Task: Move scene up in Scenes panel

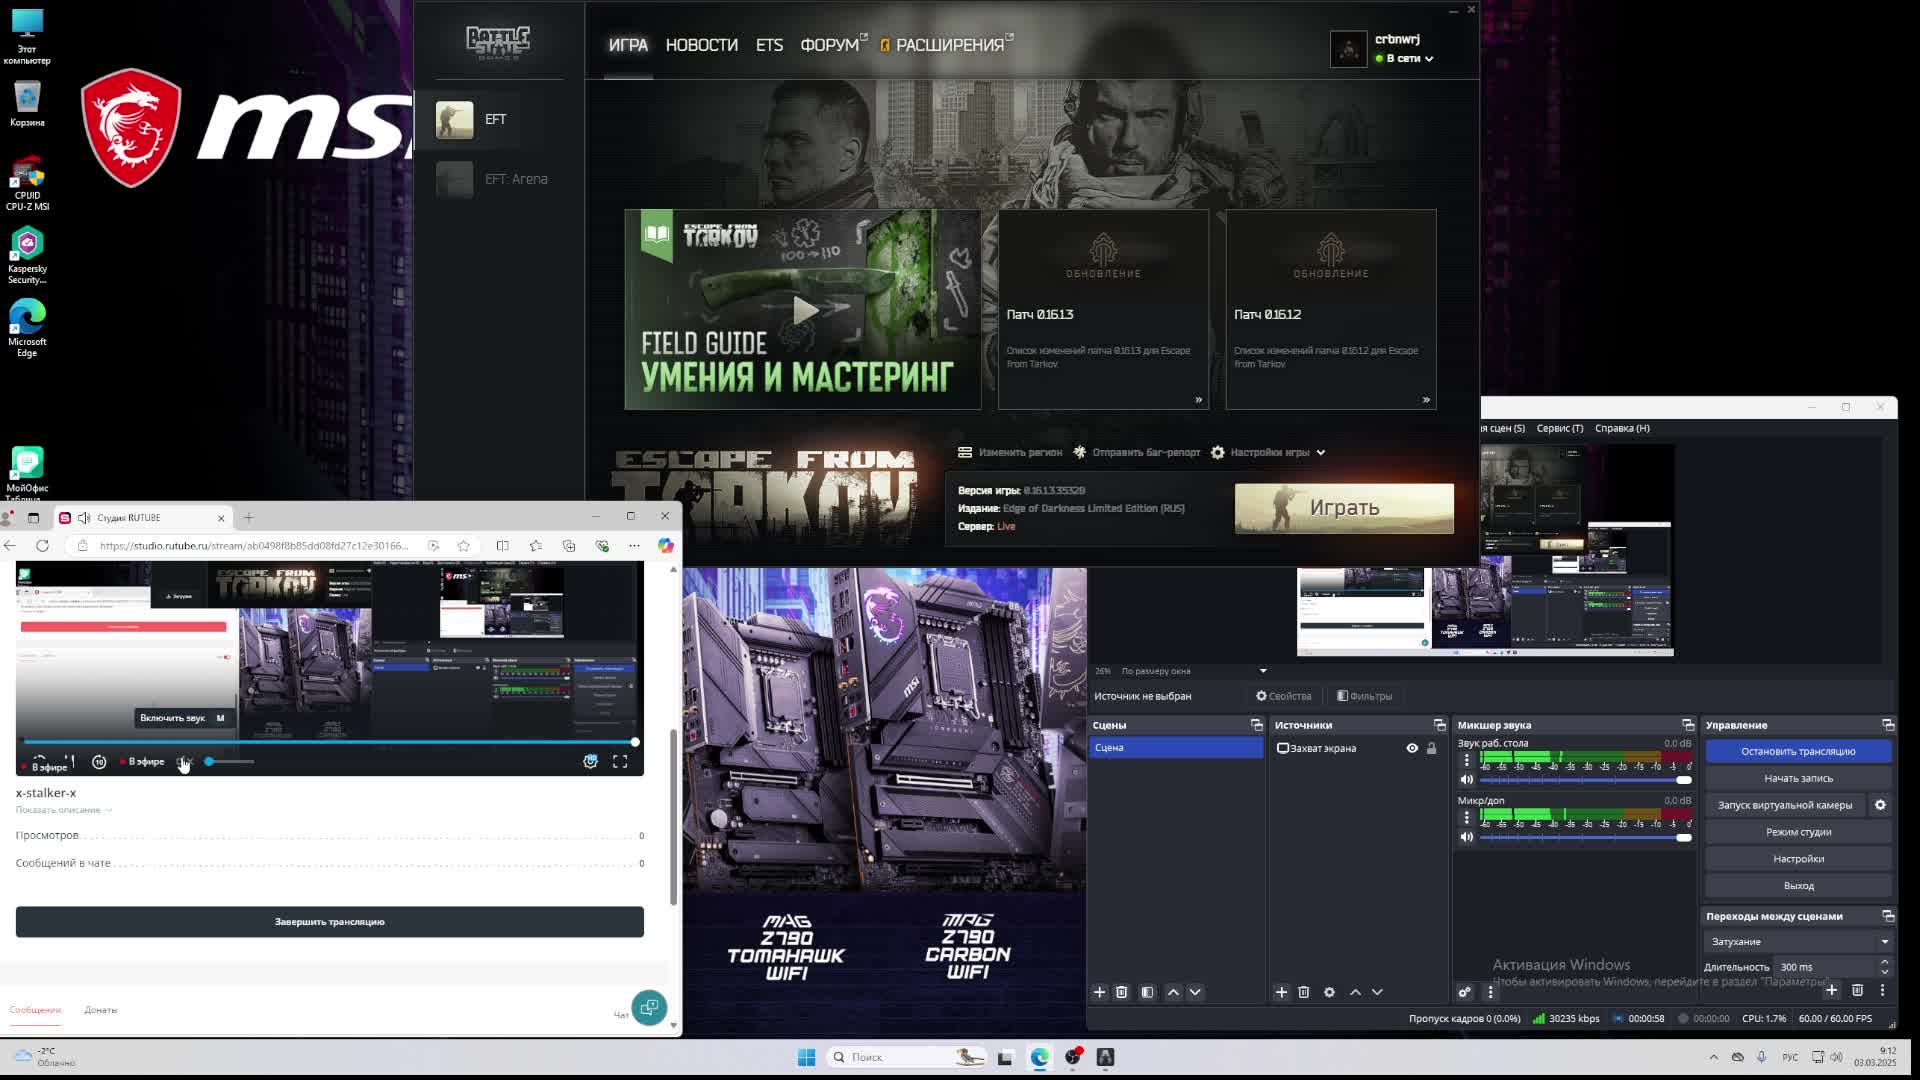Action: tap(1173, 992)
